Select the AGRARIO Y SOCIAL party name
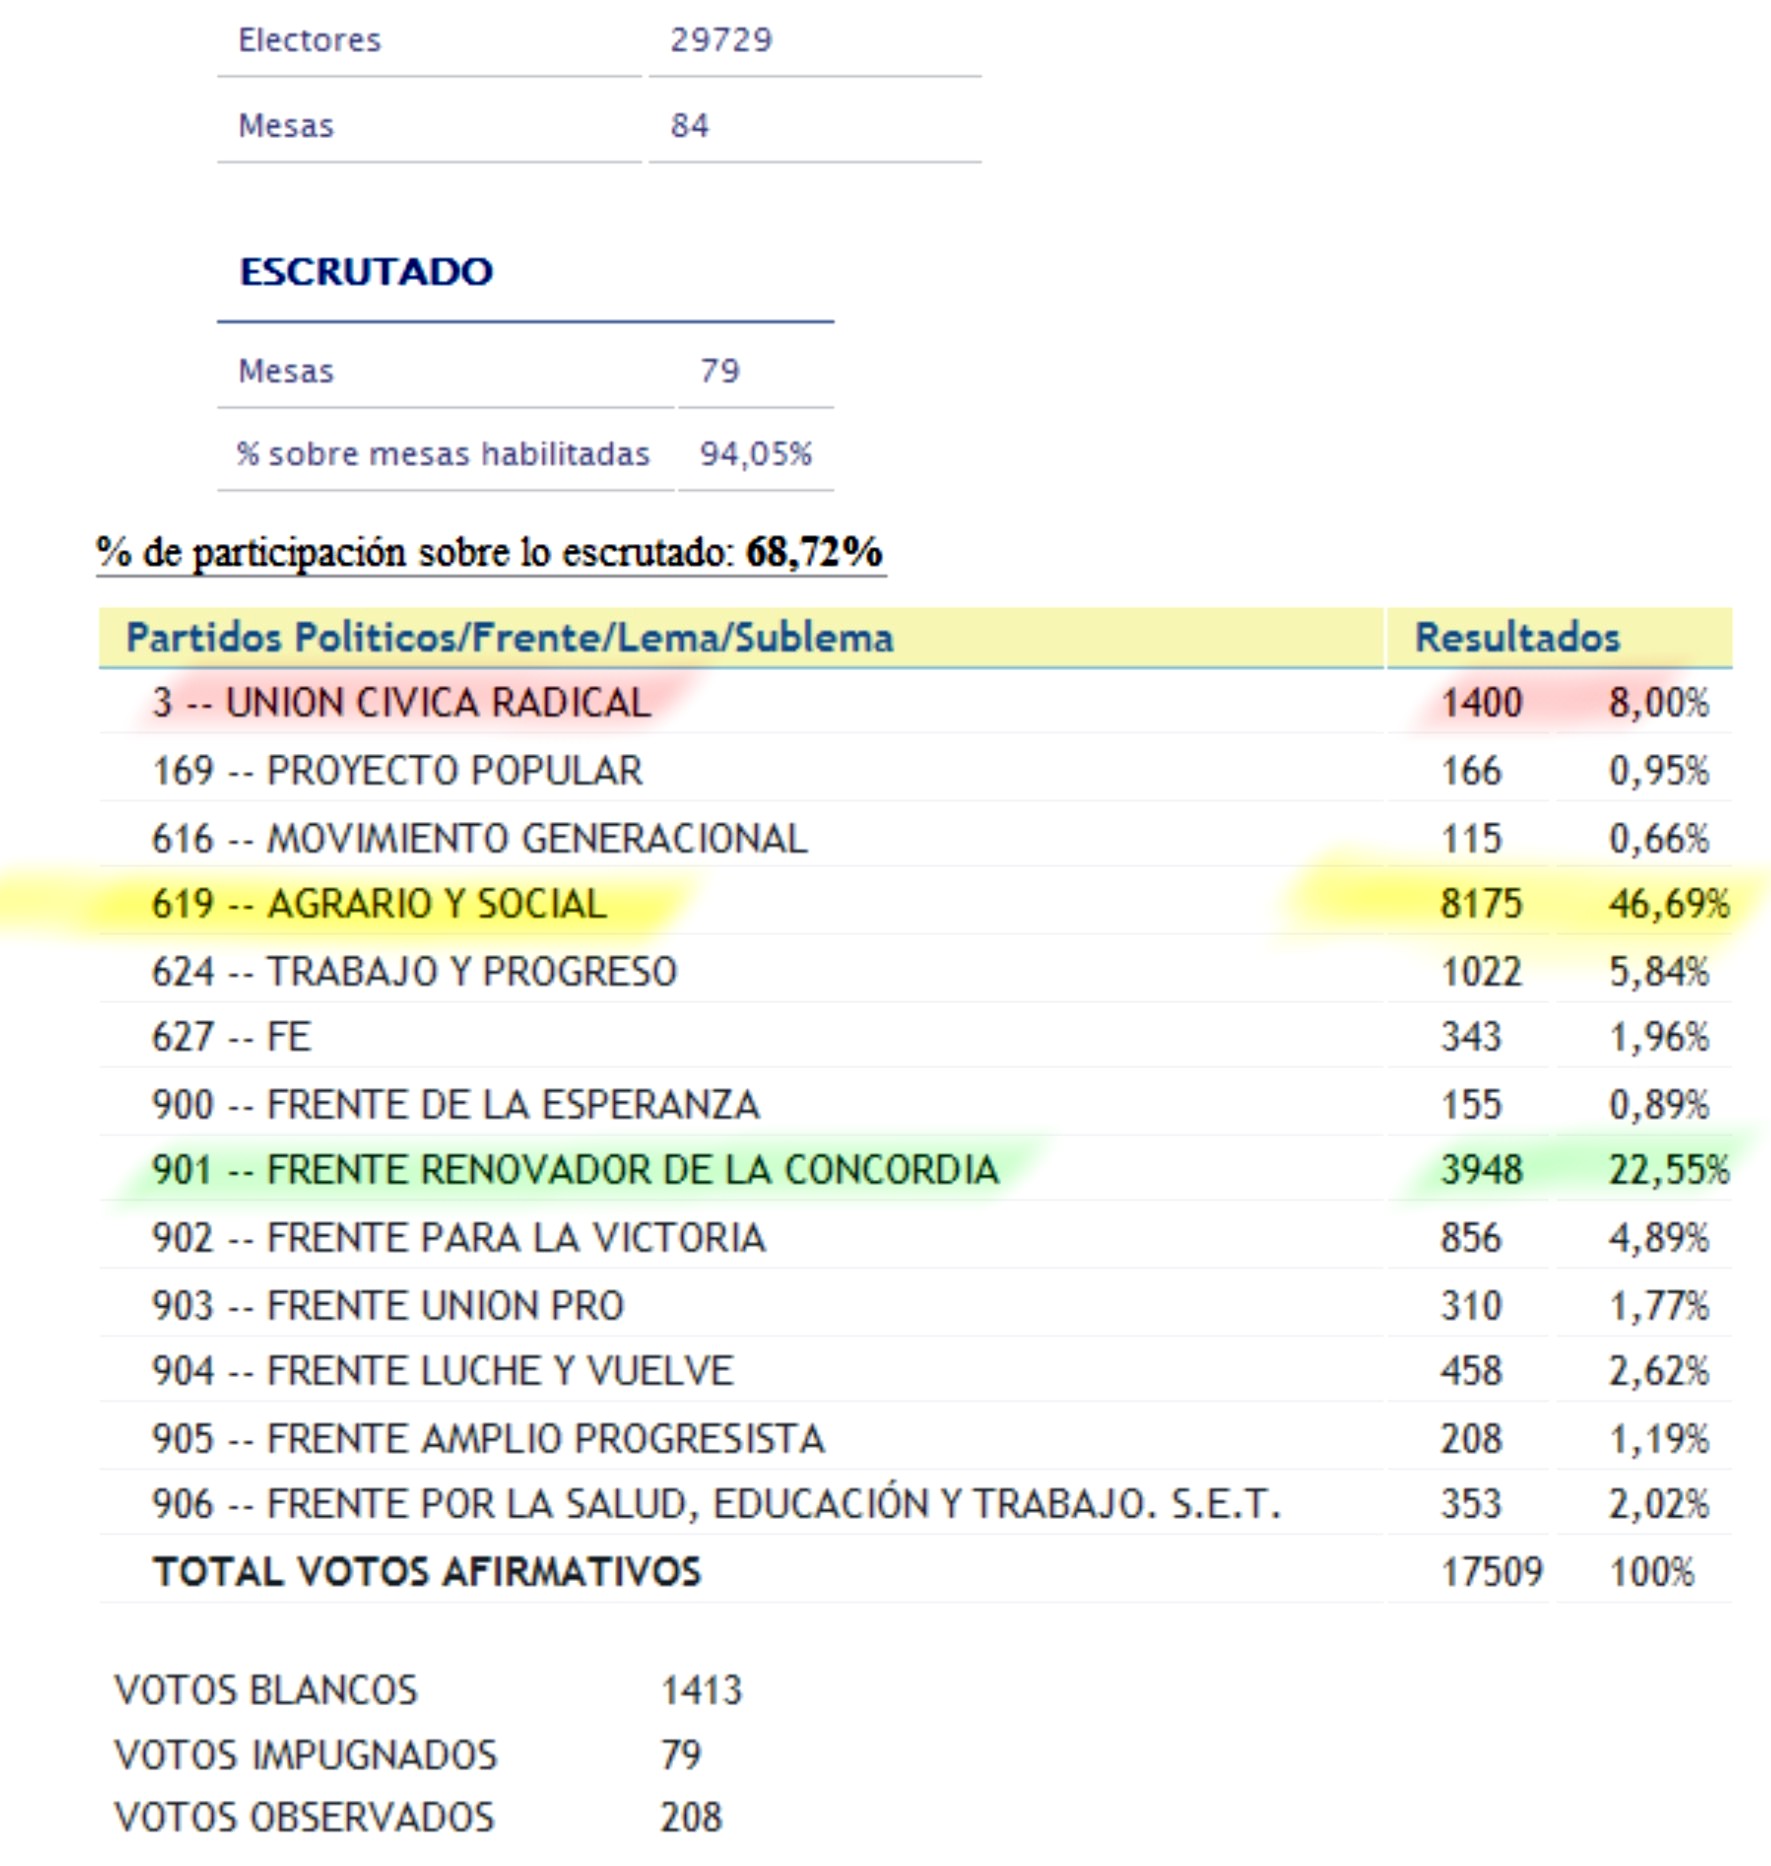Viewport: 1771px width, 1866px height. pyautogui.click(x=379, y=904)
